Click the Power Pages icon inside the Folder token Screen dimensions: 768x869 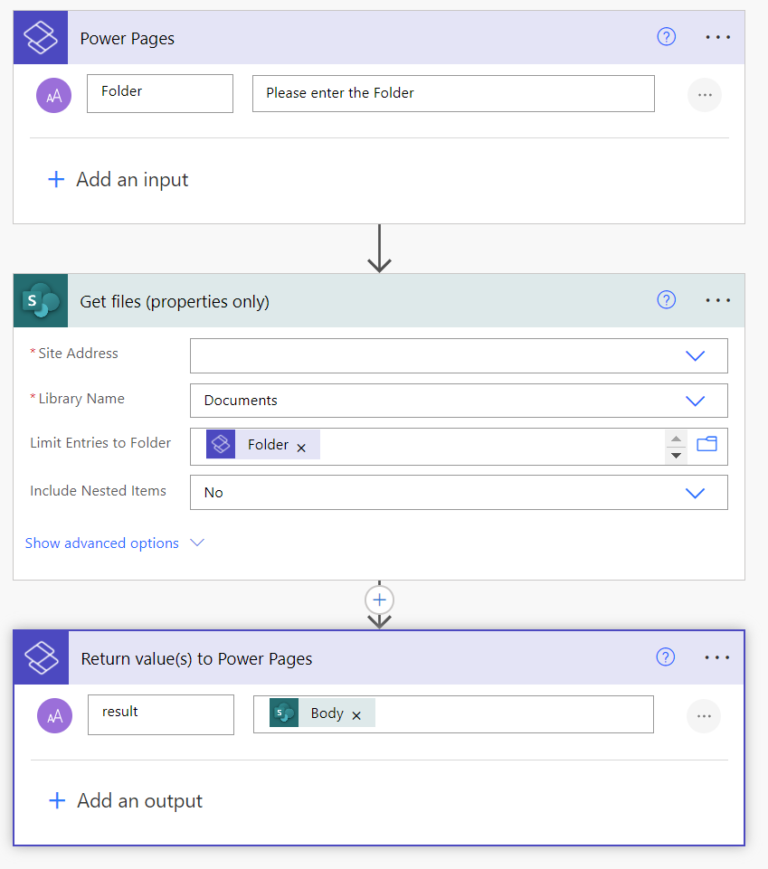[x=223, y=444]
